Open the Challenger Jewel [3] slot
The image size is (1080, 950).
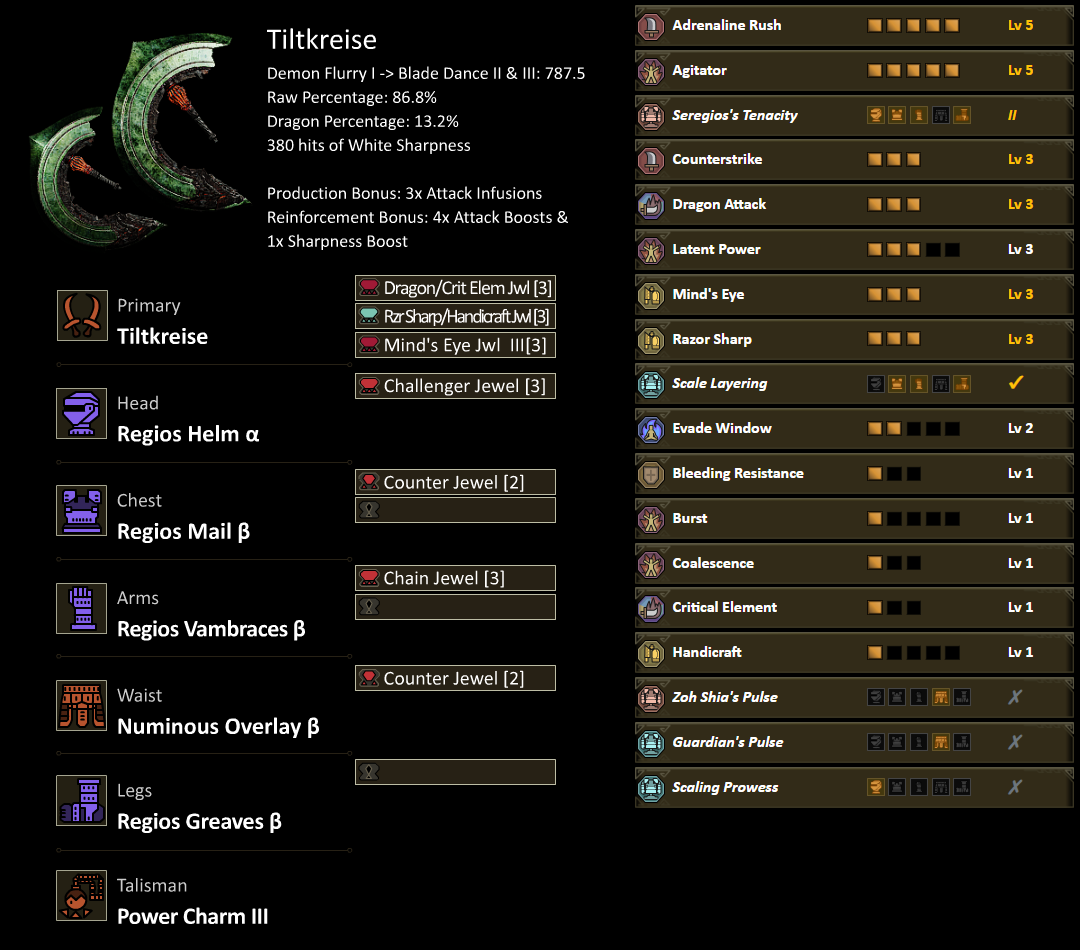pyautogui.click(x=455, y=386)
